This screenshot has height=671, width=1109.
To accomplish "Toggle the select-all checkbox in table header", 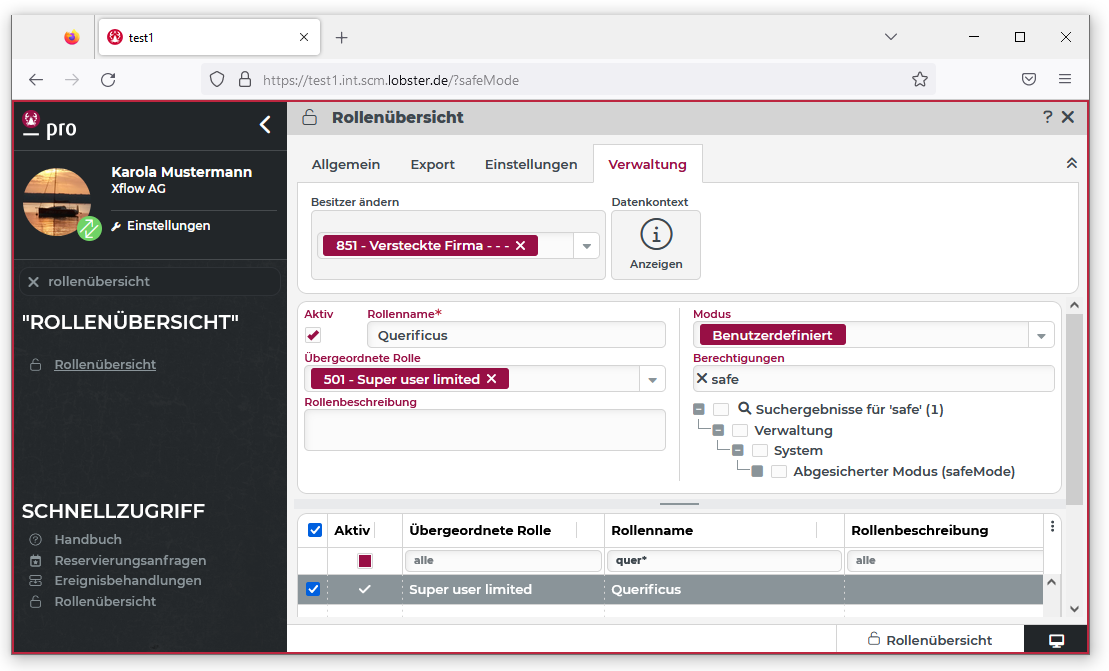I will (x=315, y=530).
